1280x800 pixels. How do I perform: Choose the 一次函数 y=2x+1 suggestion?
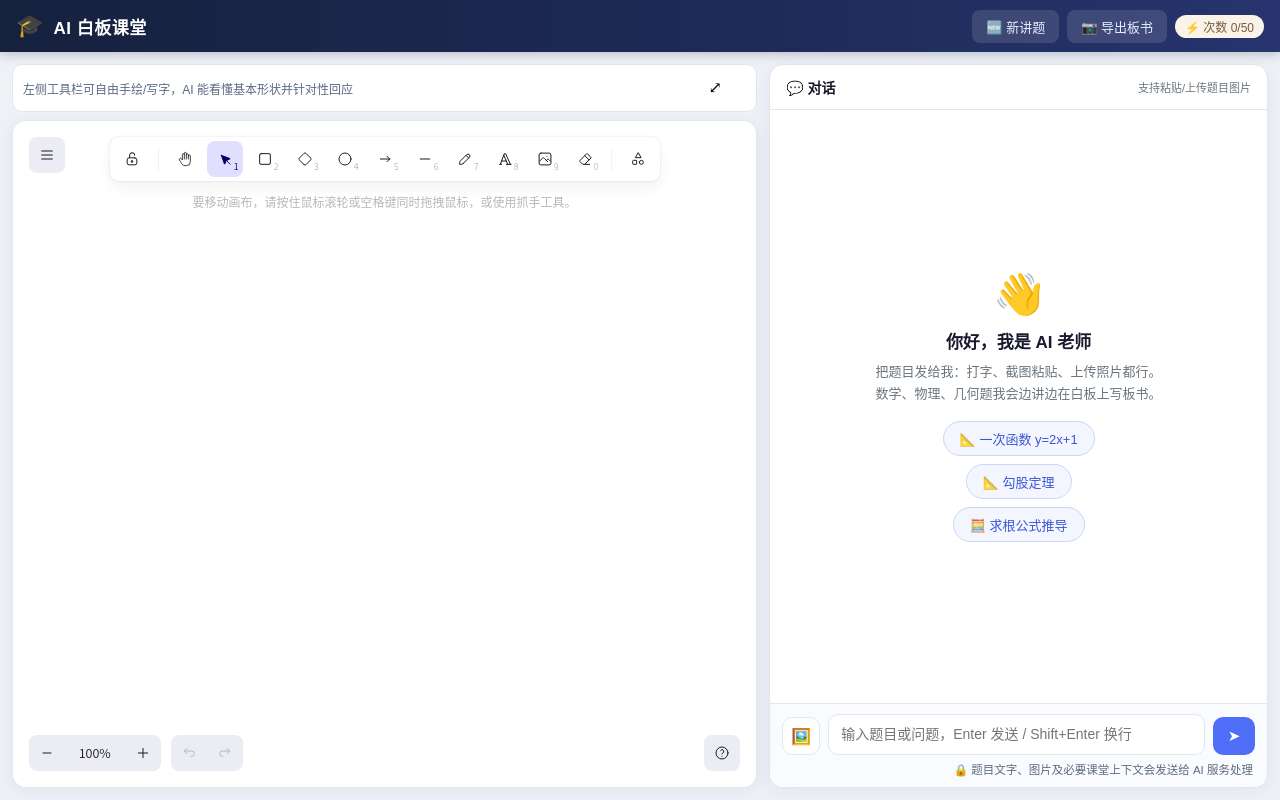coord(1019,439)
